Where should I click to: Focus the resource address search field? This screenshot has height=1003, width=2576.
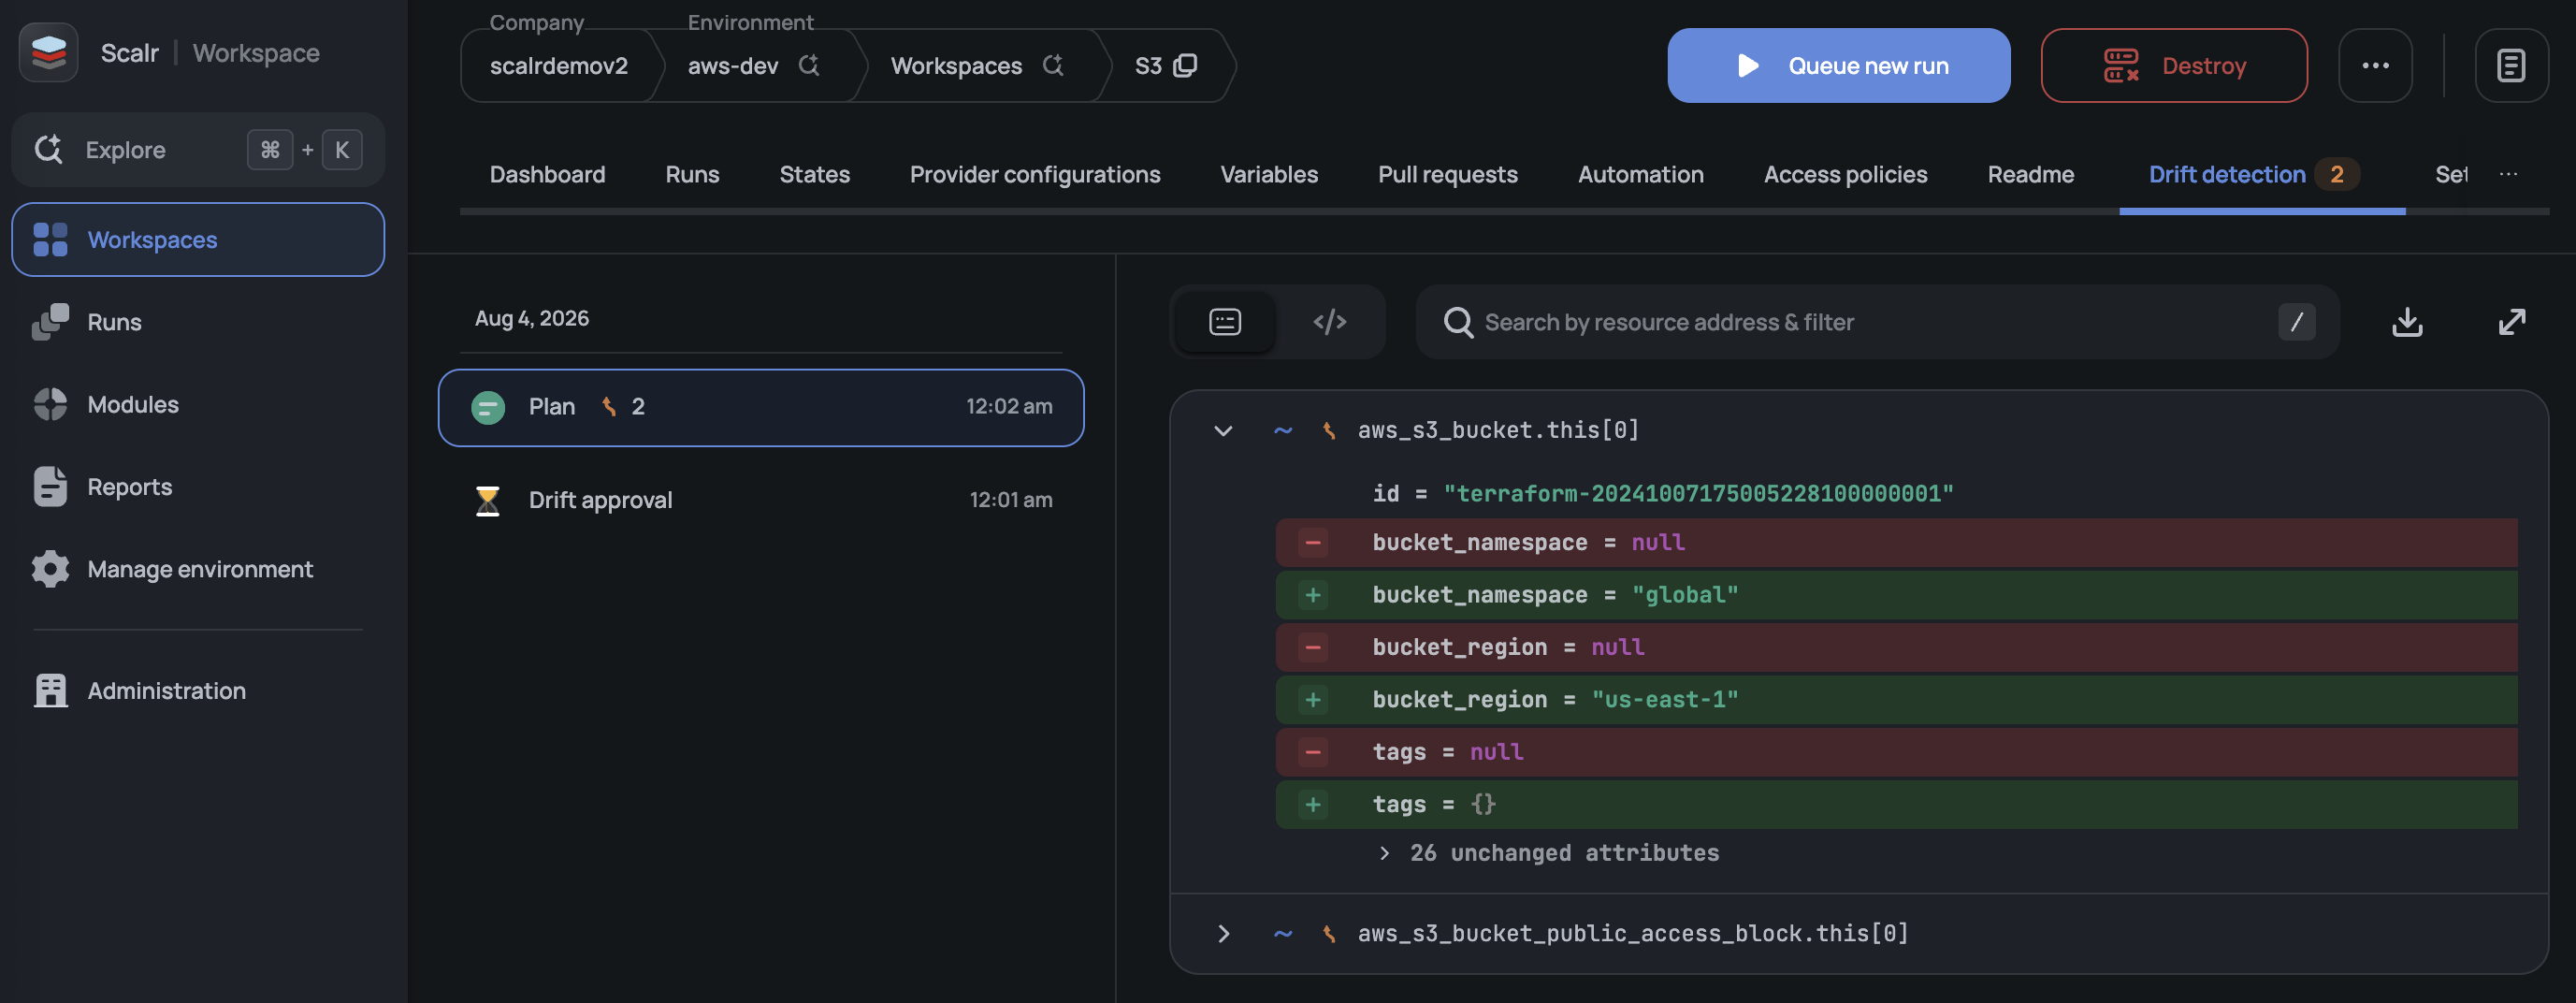(1877, 322)
